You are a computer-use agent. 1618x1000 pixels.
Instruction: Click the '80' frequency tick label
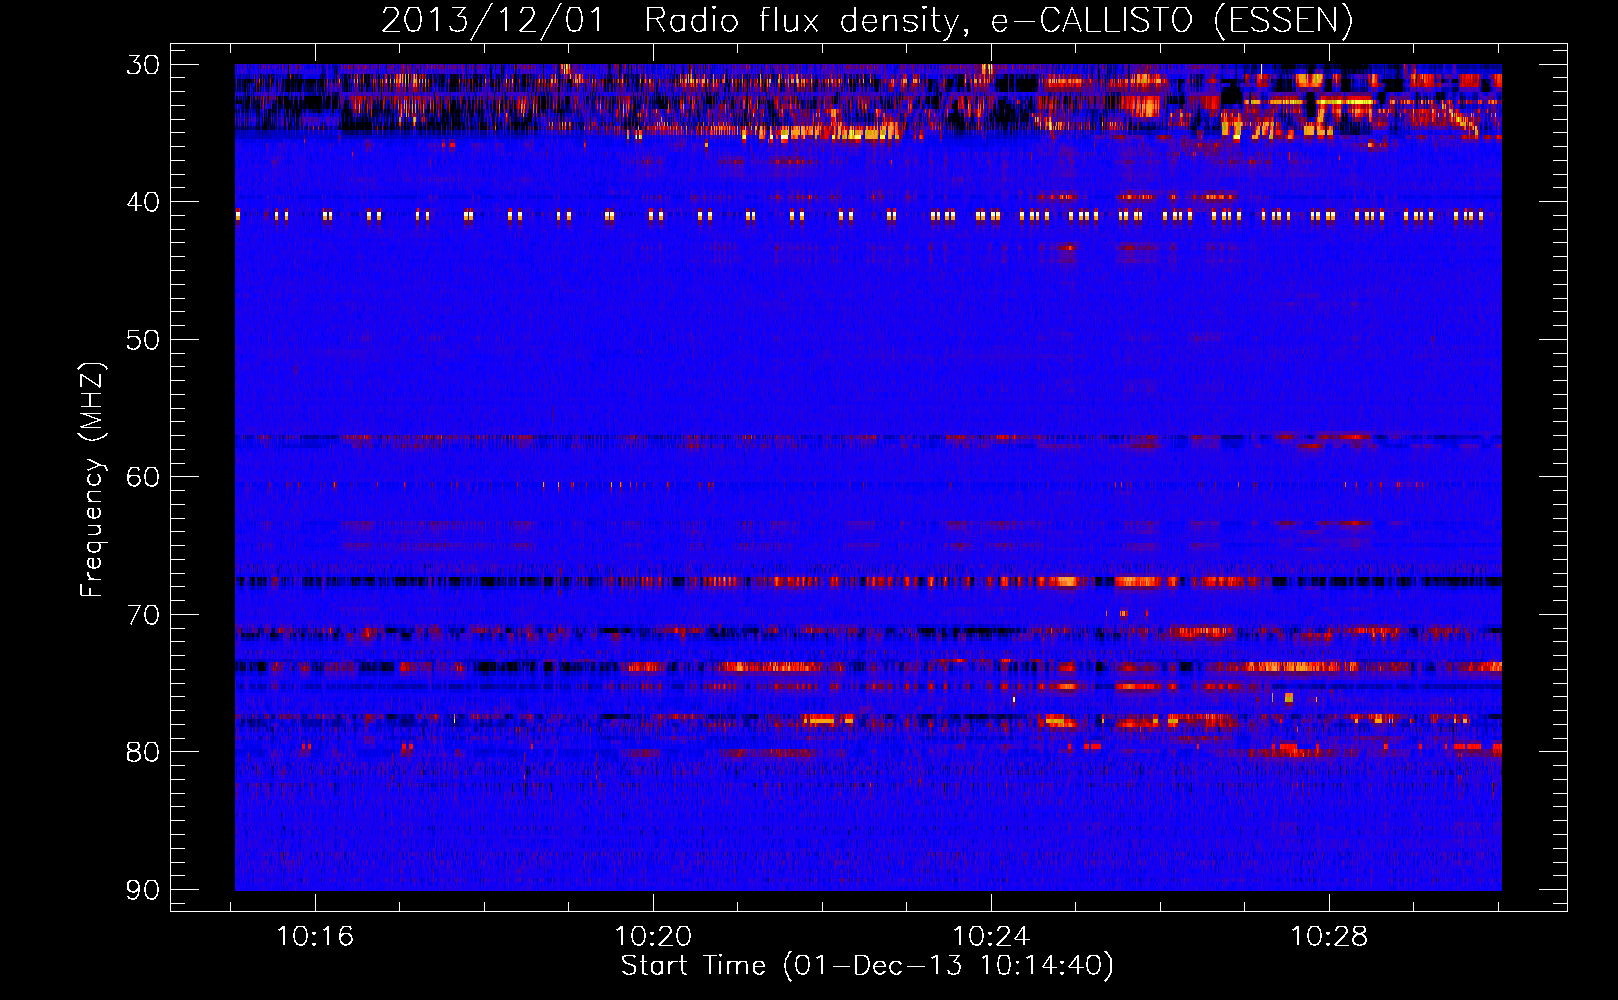[x=143, y=752]
